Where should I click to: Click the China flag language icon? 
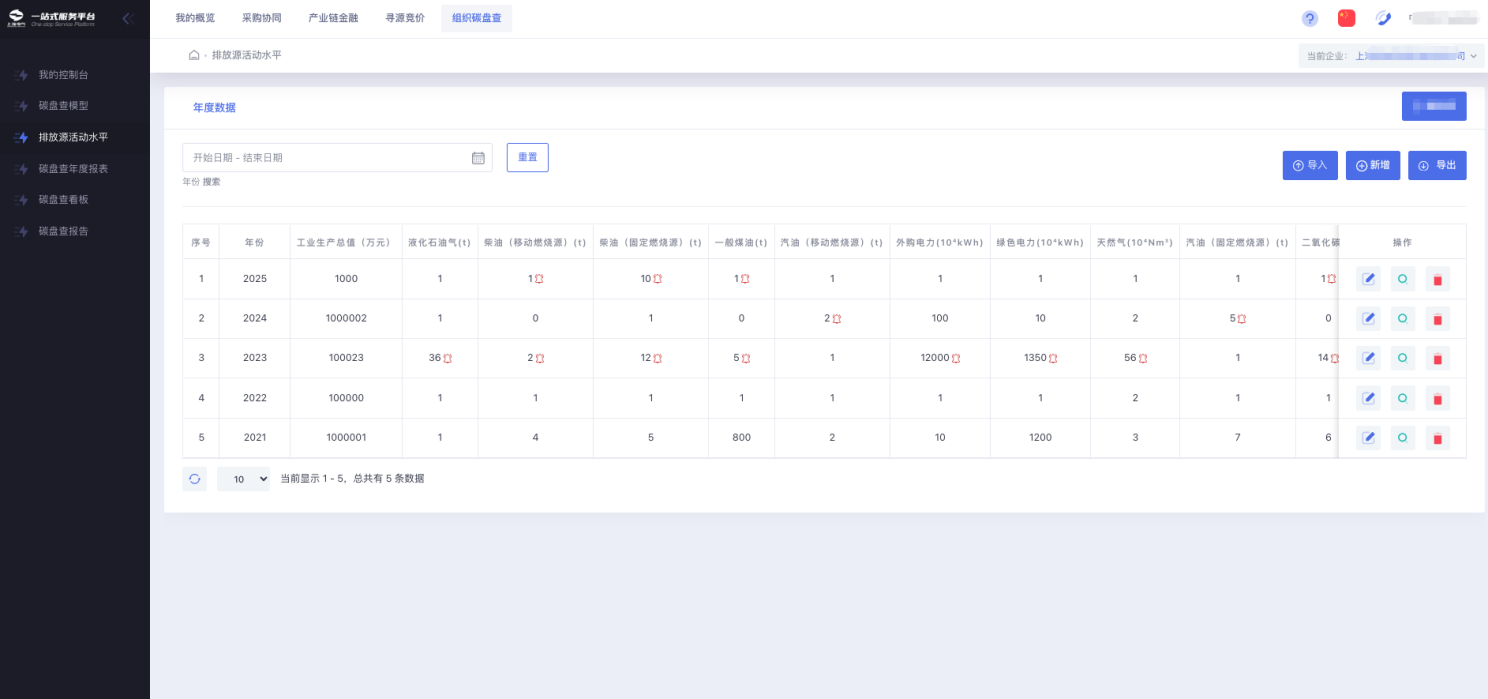pyautogui.click(x=1346, y=18)
